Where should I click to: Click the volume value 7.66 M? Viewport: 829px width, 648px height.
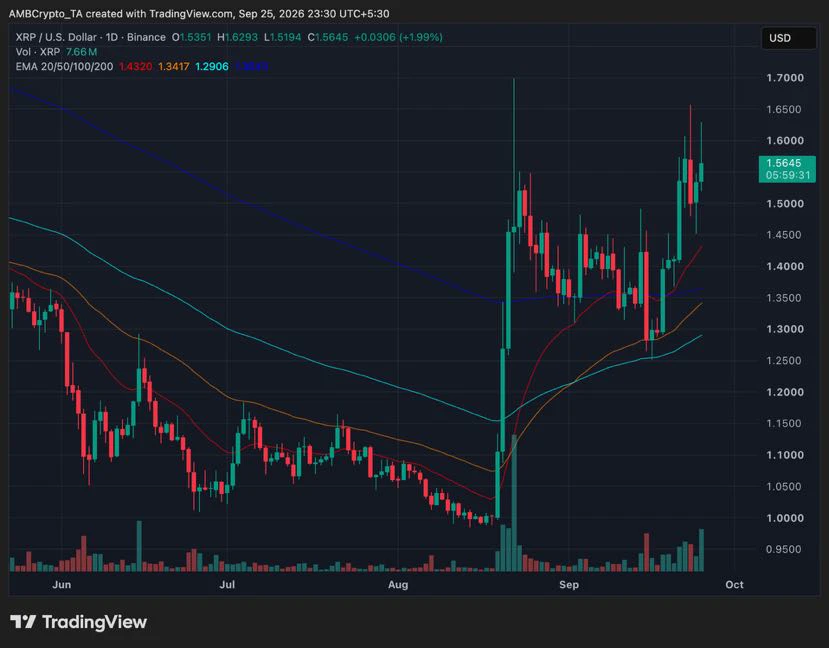coord(81,52)
